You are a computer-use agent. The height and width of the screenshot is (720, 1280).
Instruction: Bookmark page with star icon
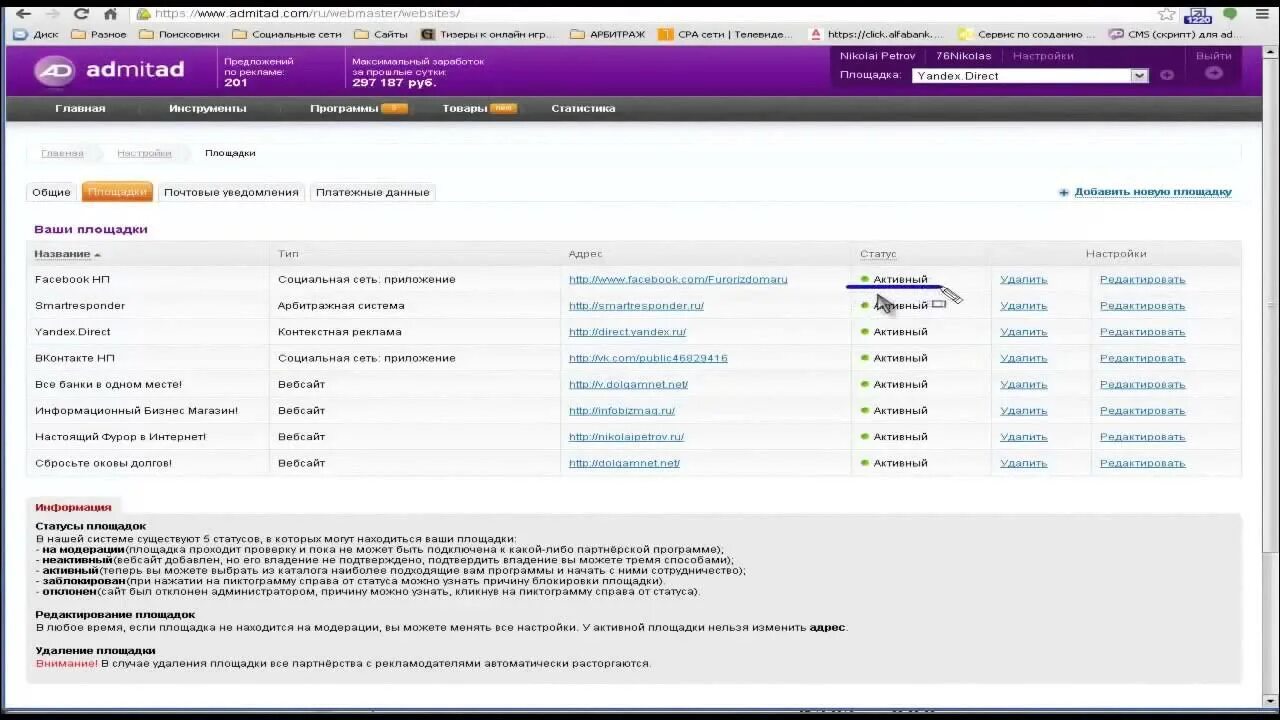[1166, 14]
